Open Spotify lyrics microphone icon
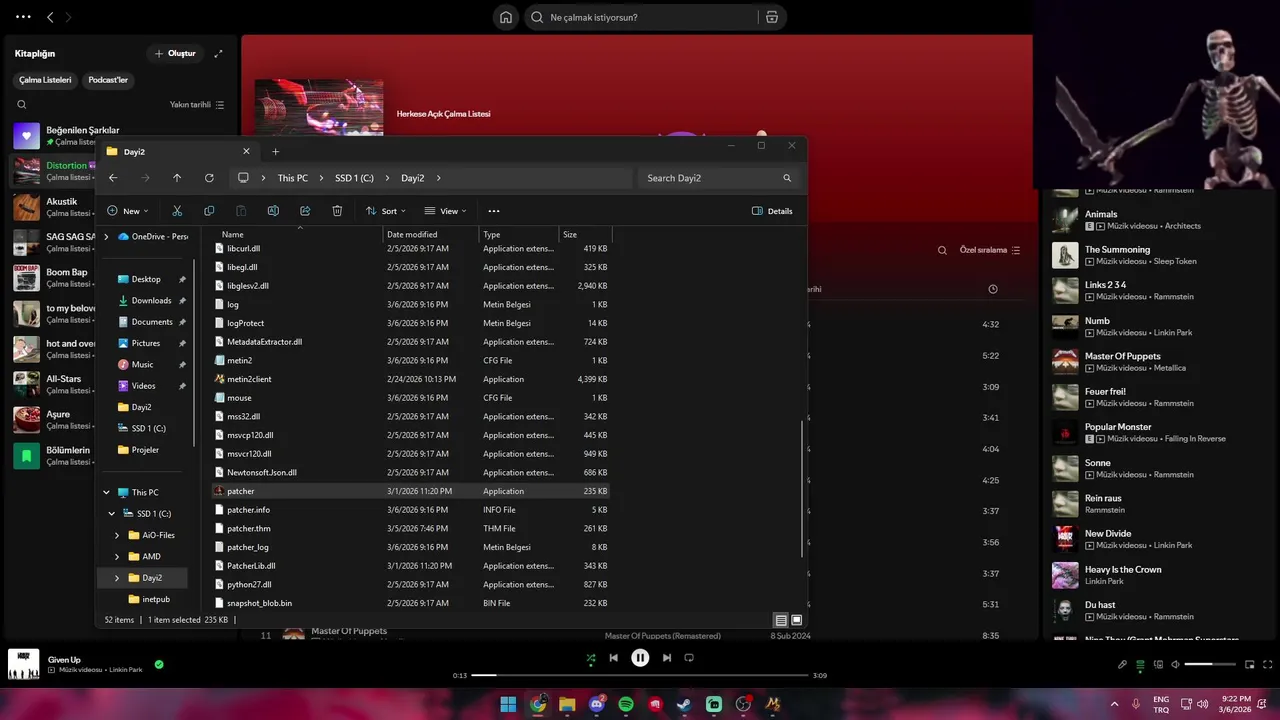Viewport: 1280px width, 720px height. tap(1122, 665)
